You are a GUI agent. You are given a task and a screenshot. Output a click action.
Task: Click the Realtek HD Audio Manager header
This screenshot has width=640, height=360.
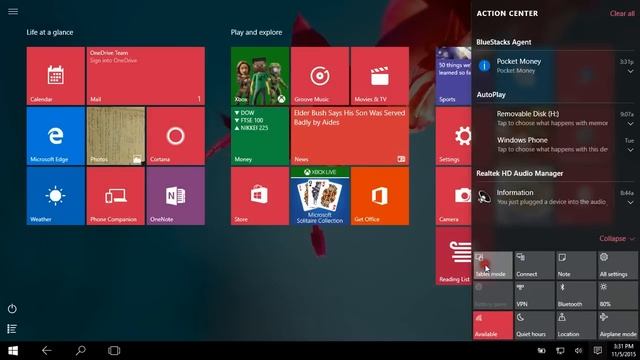(x=520, y=173)
